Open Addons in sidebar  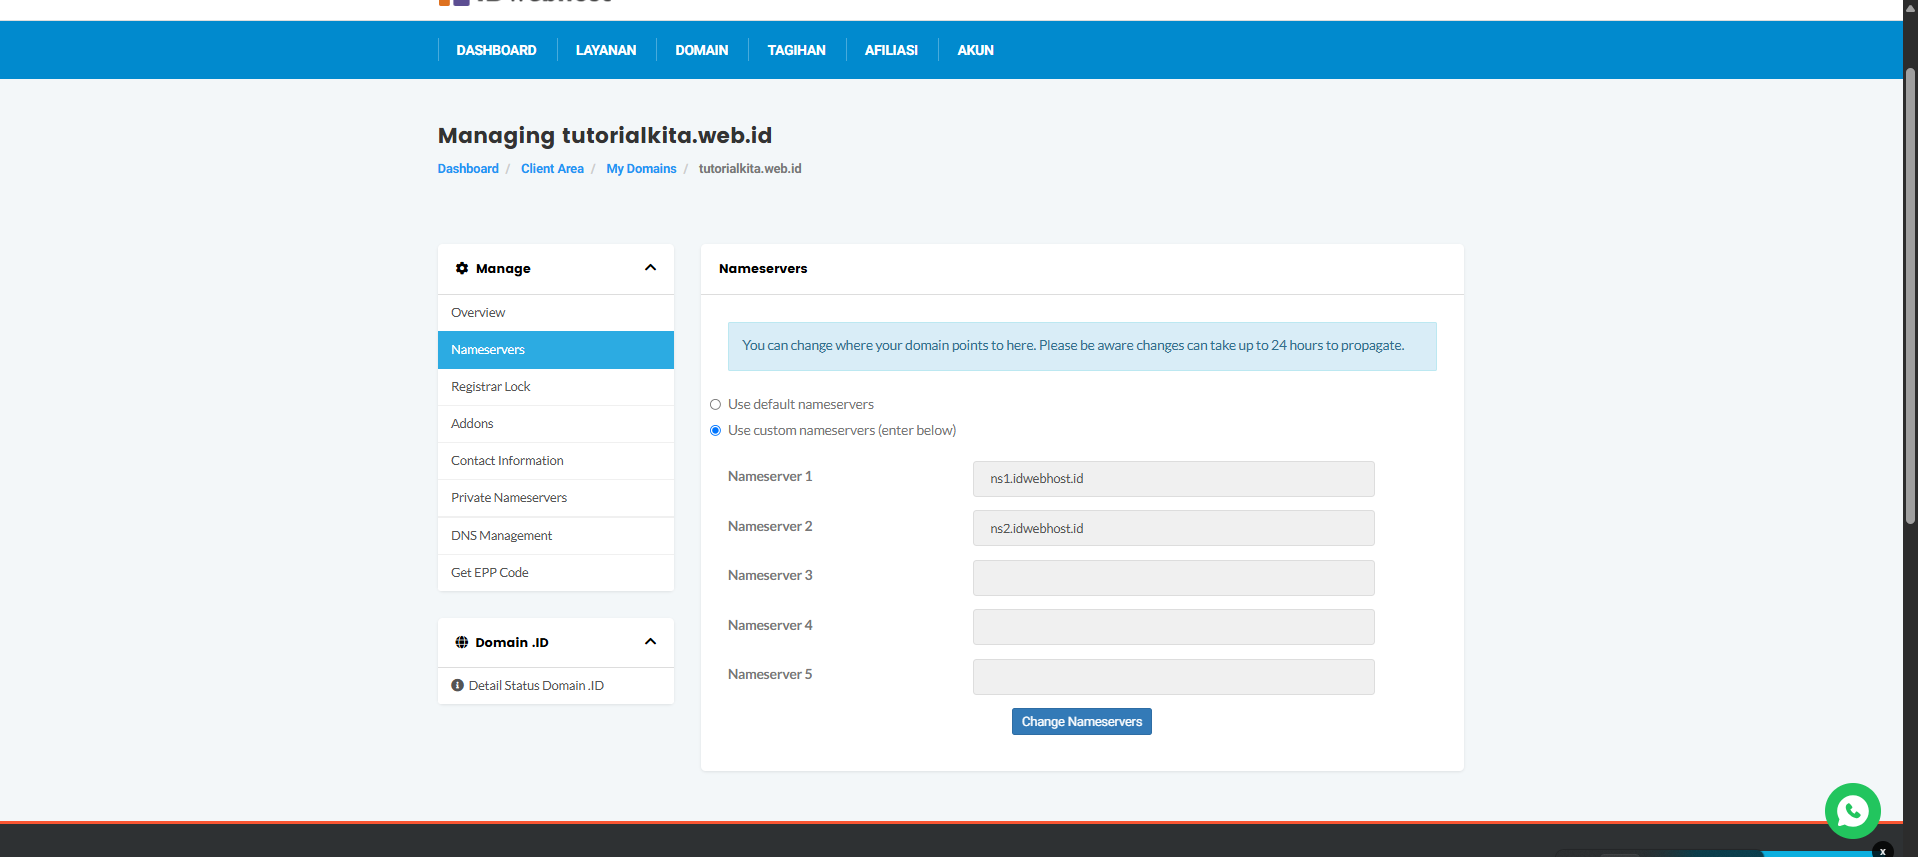tap(556, 424)
